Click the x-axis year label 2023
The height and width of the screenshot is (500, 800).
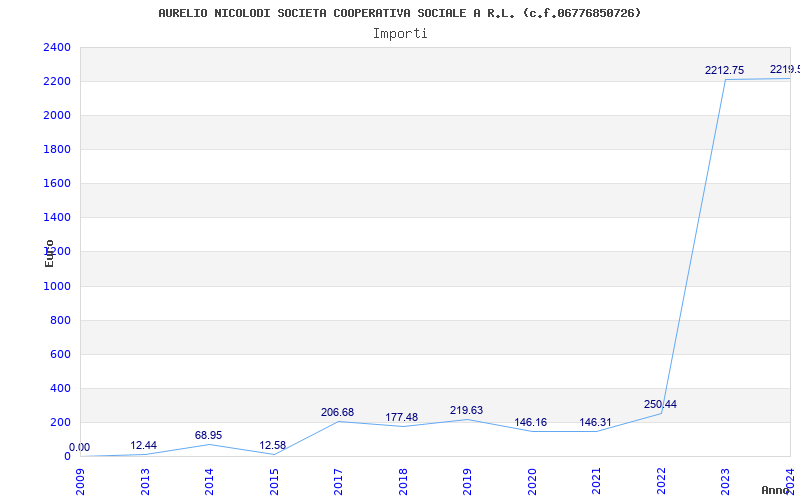[726, 482]
